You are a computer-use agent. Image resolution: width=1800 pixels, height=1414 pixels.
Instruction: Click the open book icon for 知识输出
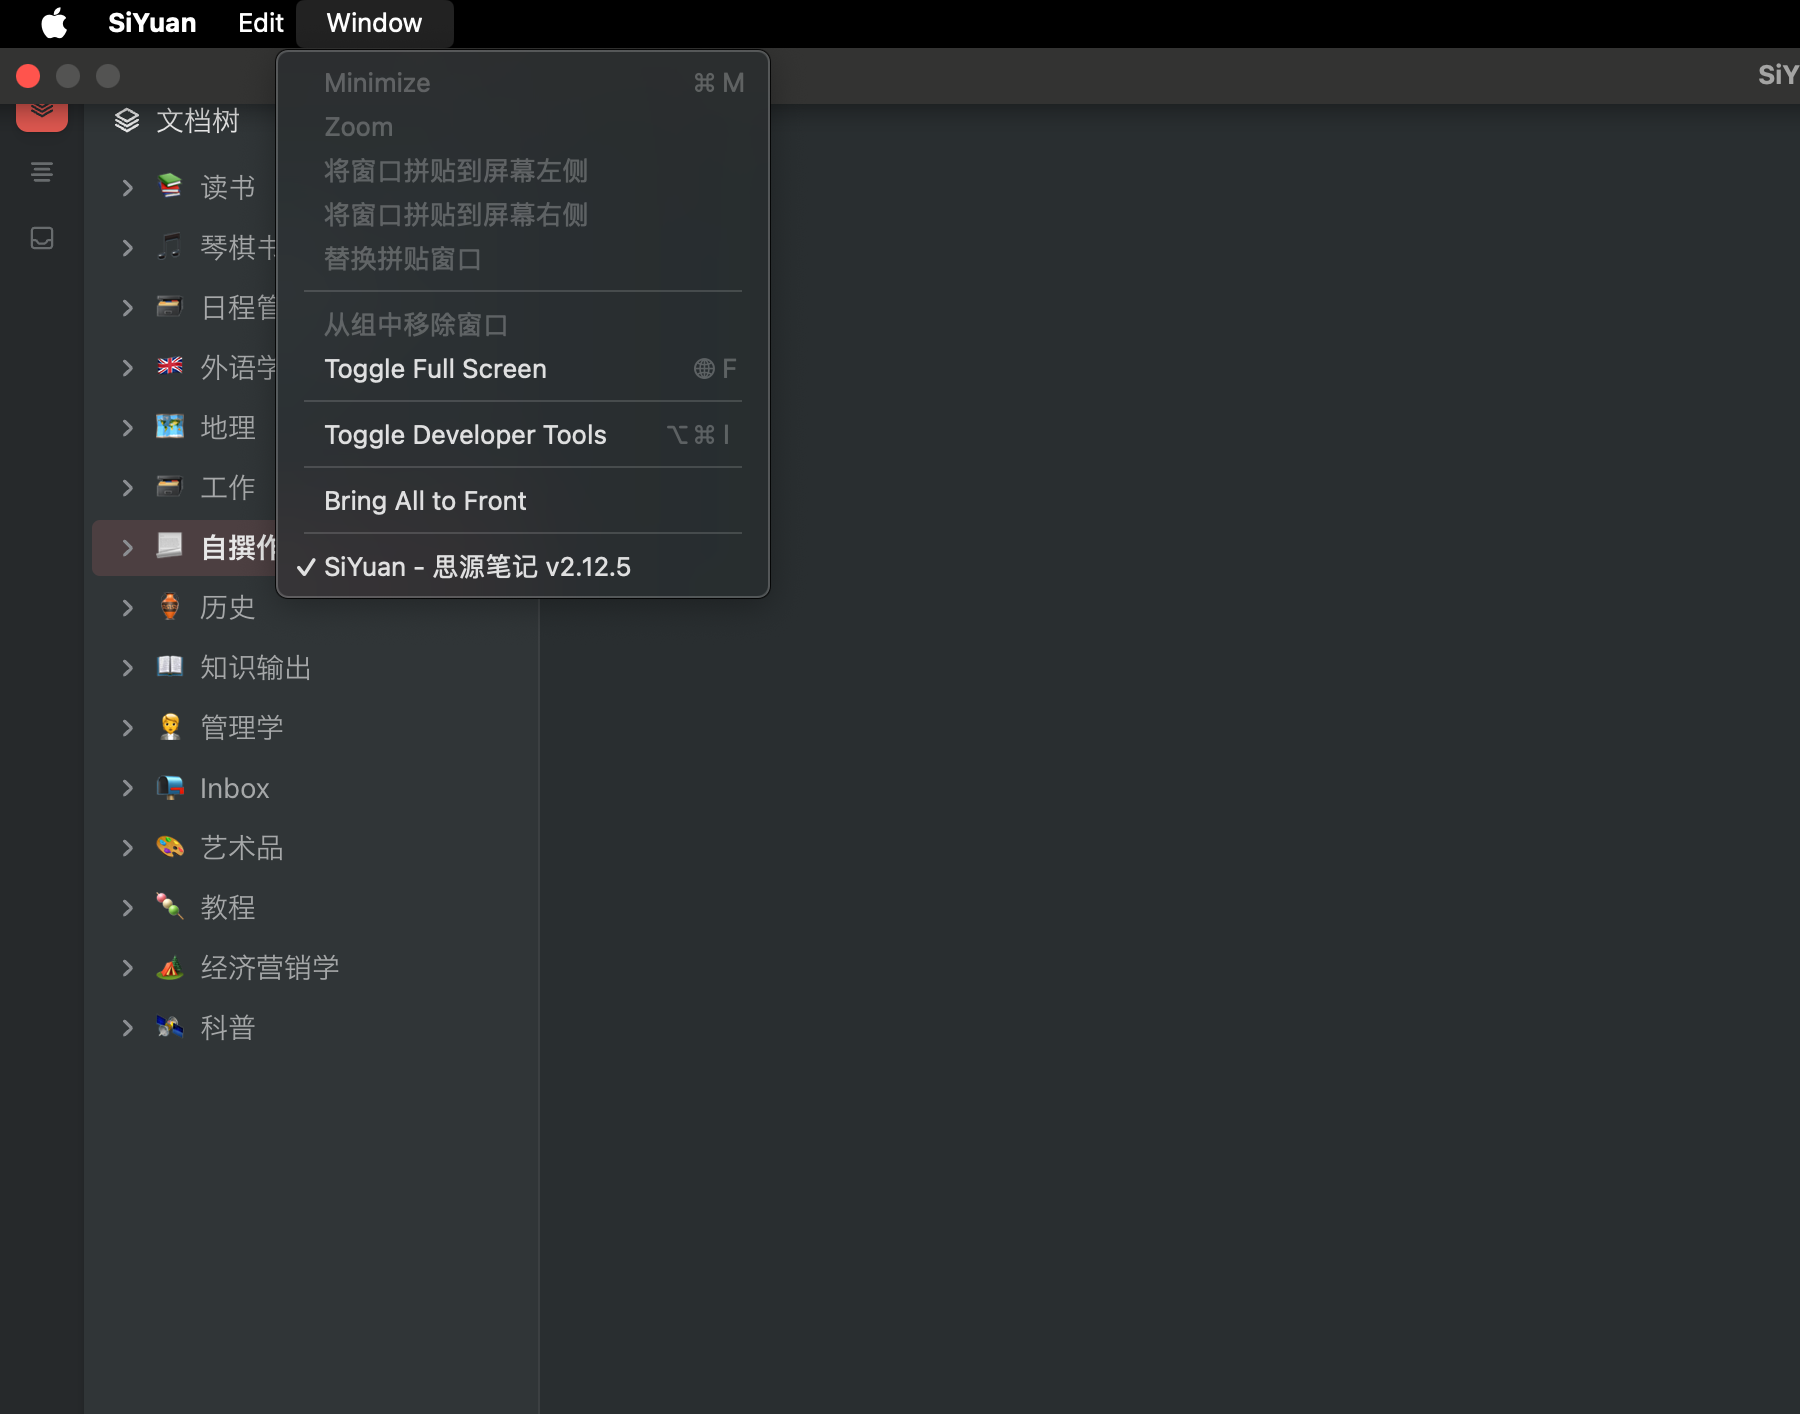170,666
